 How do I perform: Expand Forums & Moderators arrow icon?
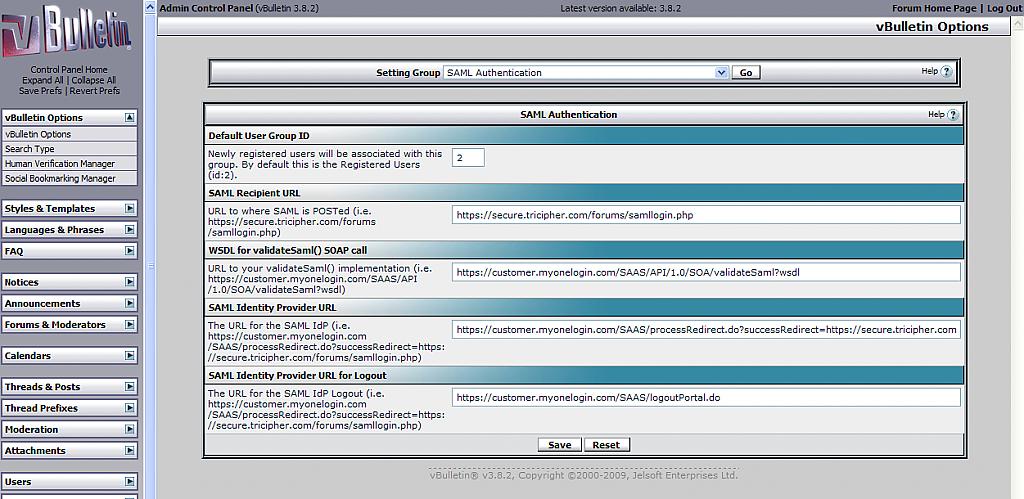pos(130,325)
